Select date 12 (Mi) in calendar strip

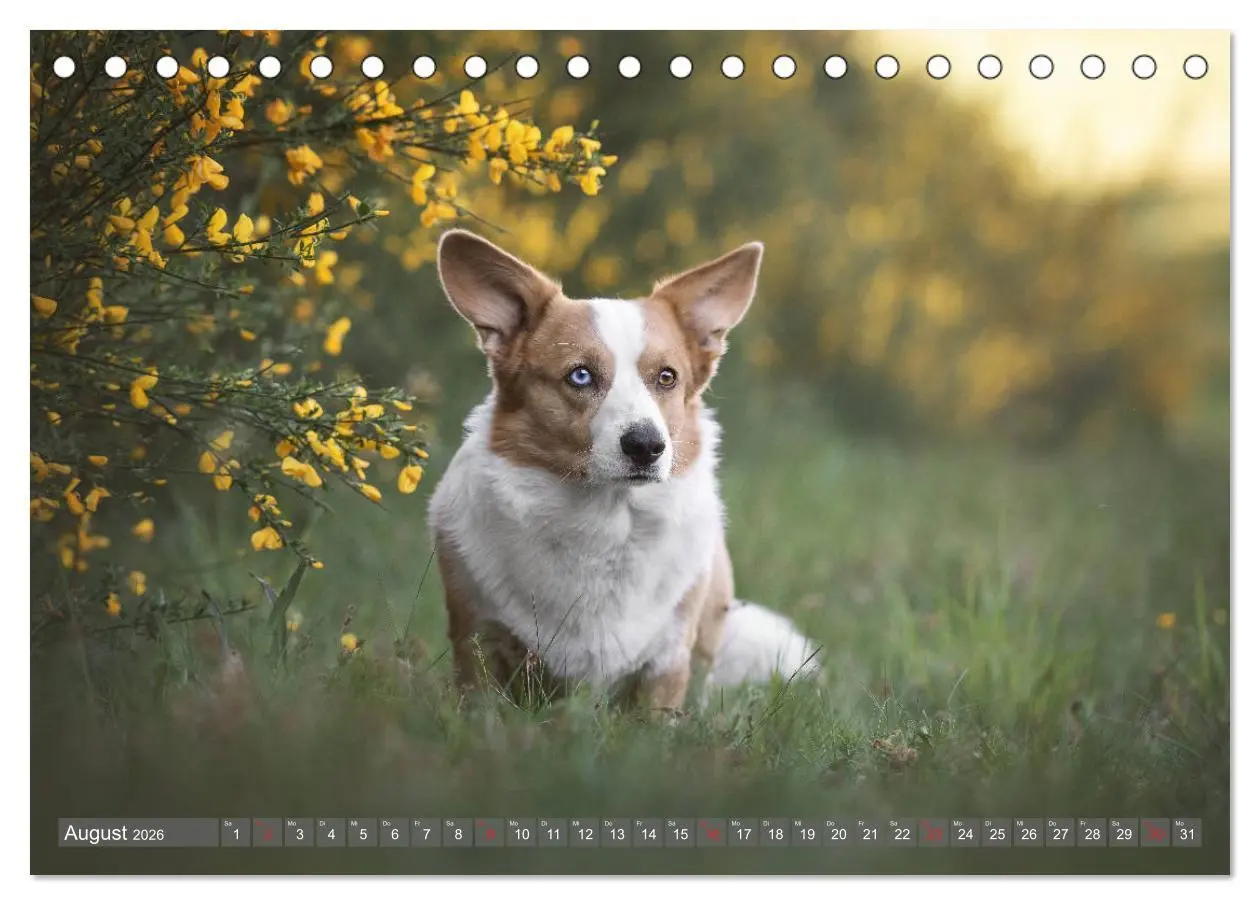click(585, 833)
